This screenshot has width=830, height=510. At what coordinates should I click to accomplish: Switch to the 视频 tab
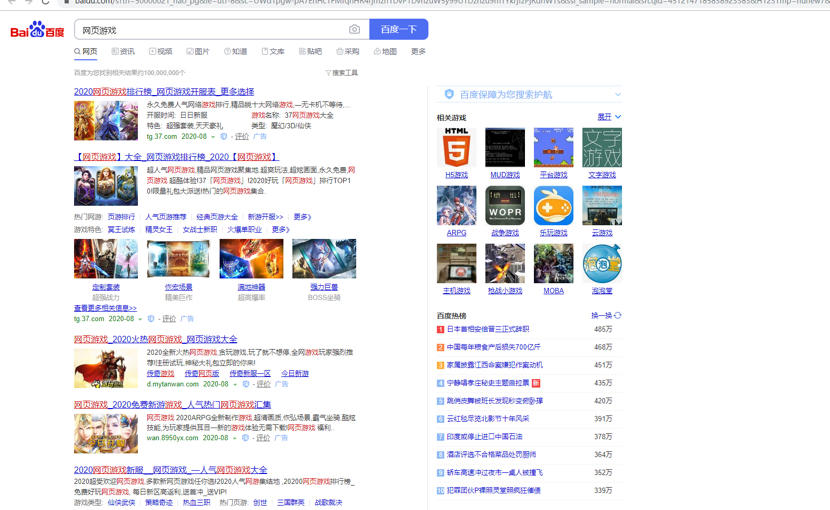tap(160, 51)
